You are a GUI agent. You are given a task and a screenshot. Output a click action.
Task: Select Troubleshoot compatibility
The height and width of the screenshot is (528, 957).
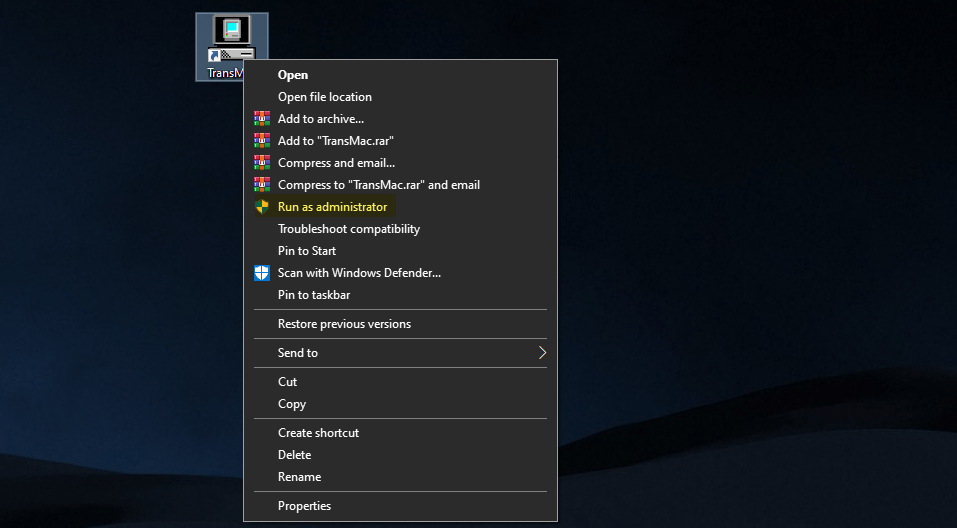click(x=400, y=229)
